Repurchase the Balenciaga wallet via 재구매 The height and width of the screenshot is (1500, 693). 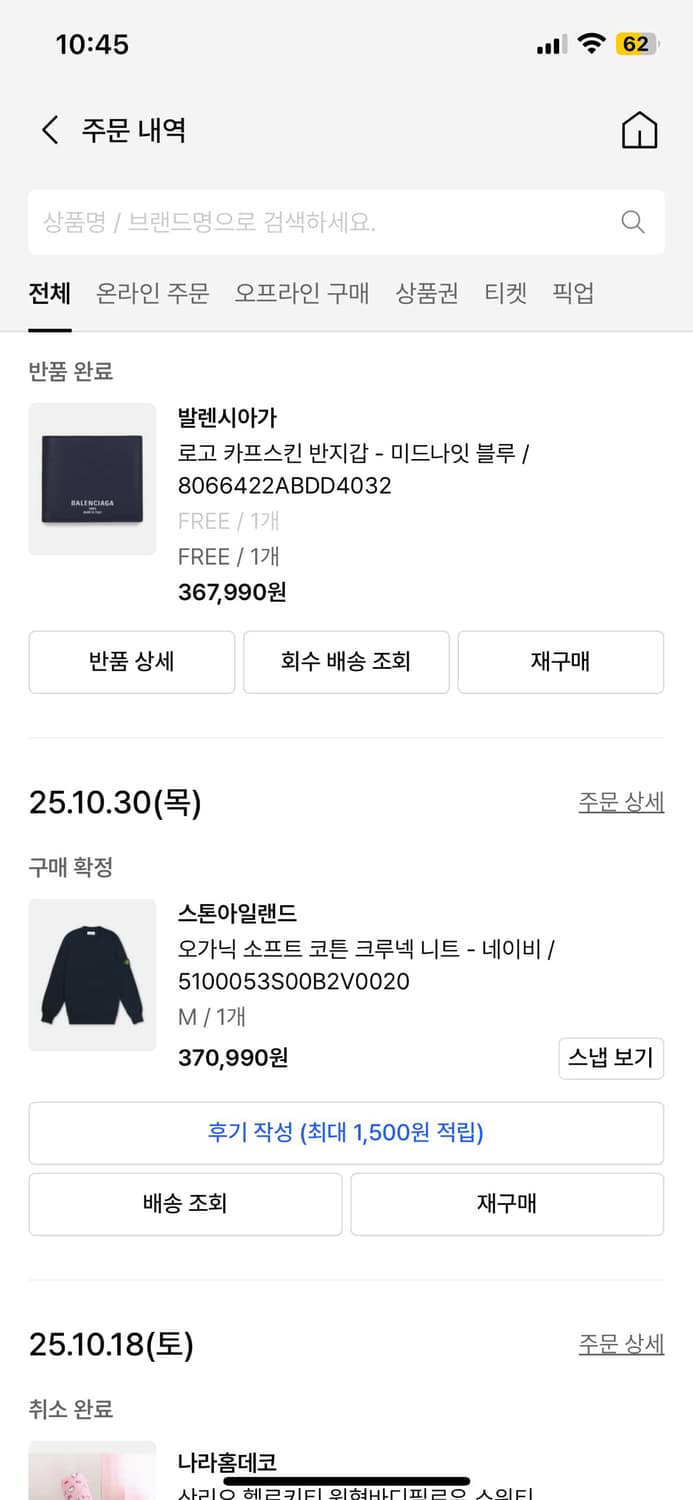click(x=560, y=662)
